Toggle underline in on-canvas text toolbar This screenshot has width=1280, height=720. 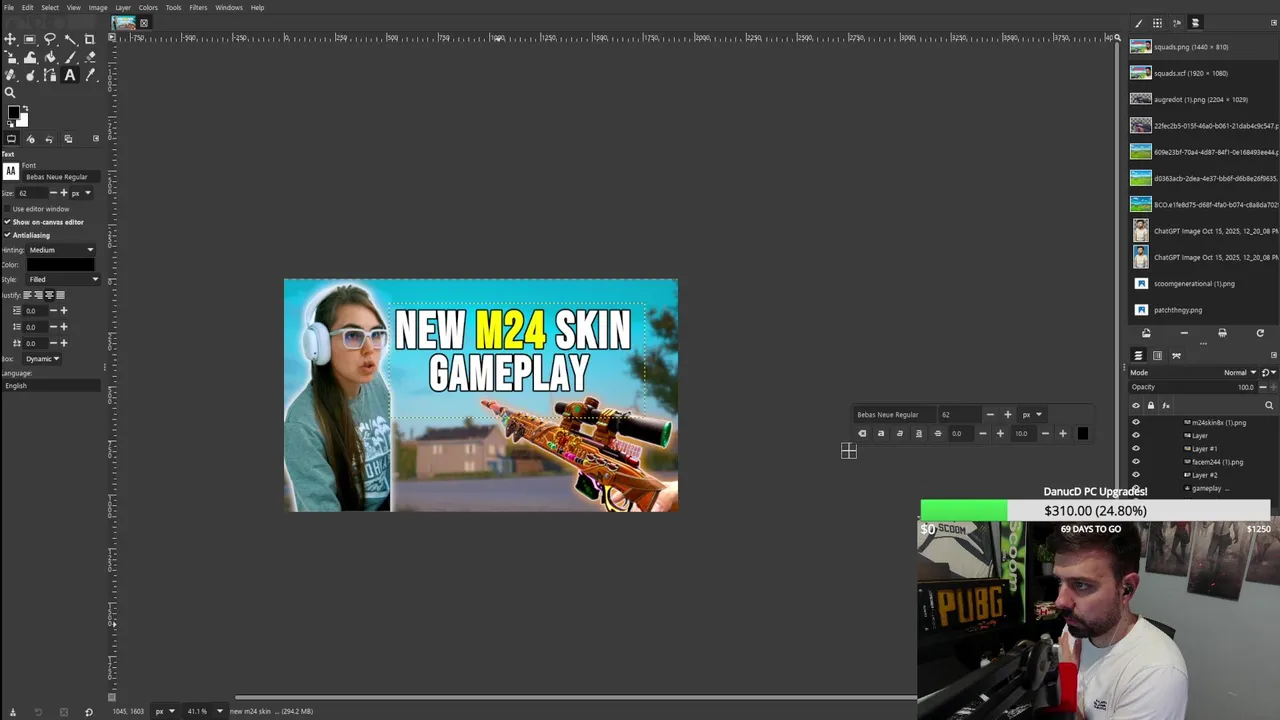click(x=918, y=433)
